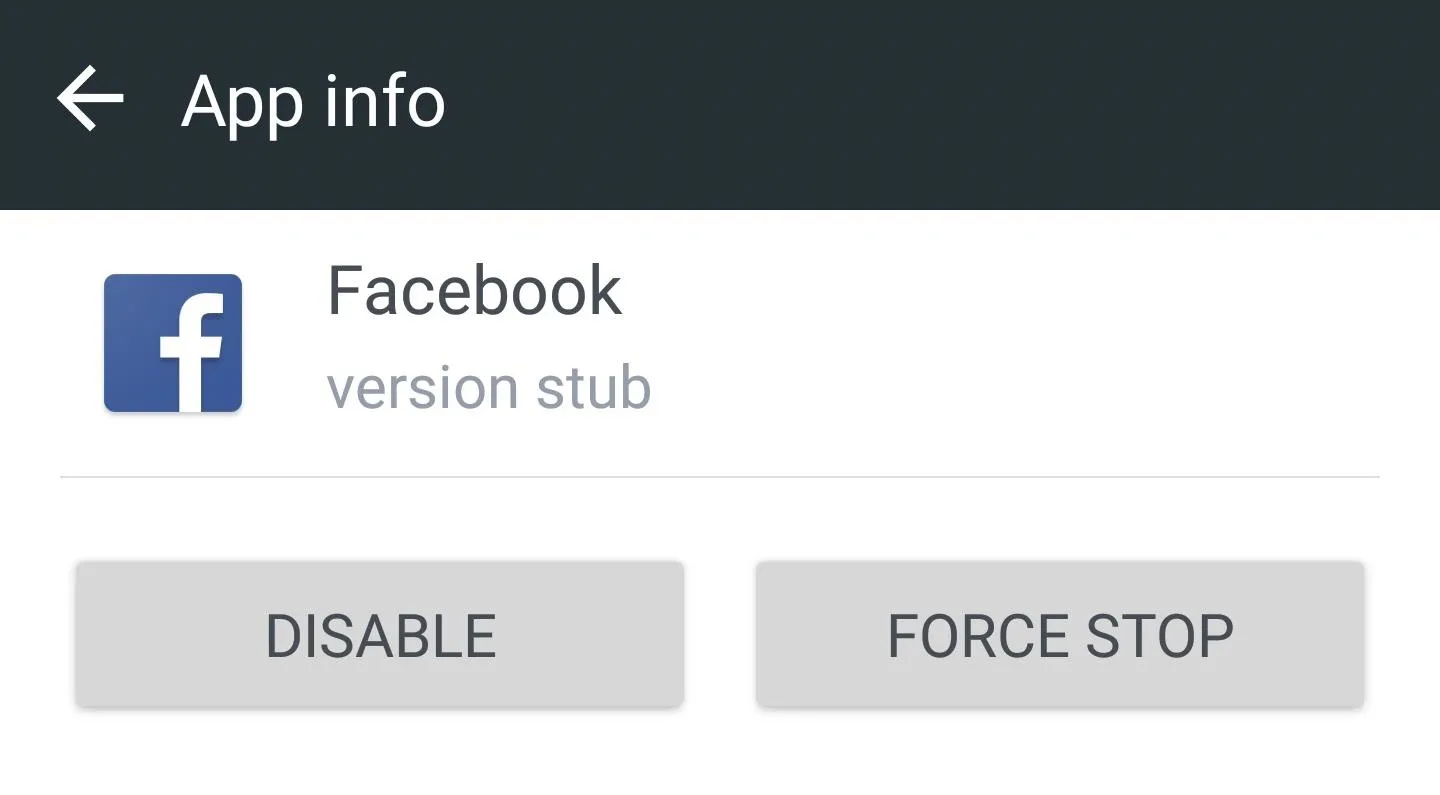Select the blue Facebook logo thumbnail

click(x=173, y=343)
